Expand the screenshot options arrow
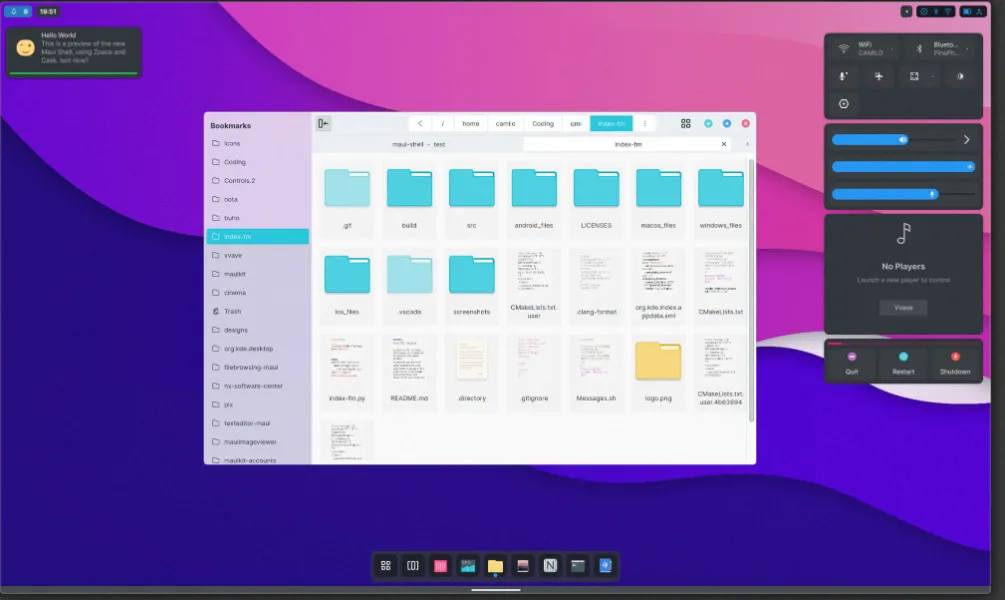 [933, 76]
